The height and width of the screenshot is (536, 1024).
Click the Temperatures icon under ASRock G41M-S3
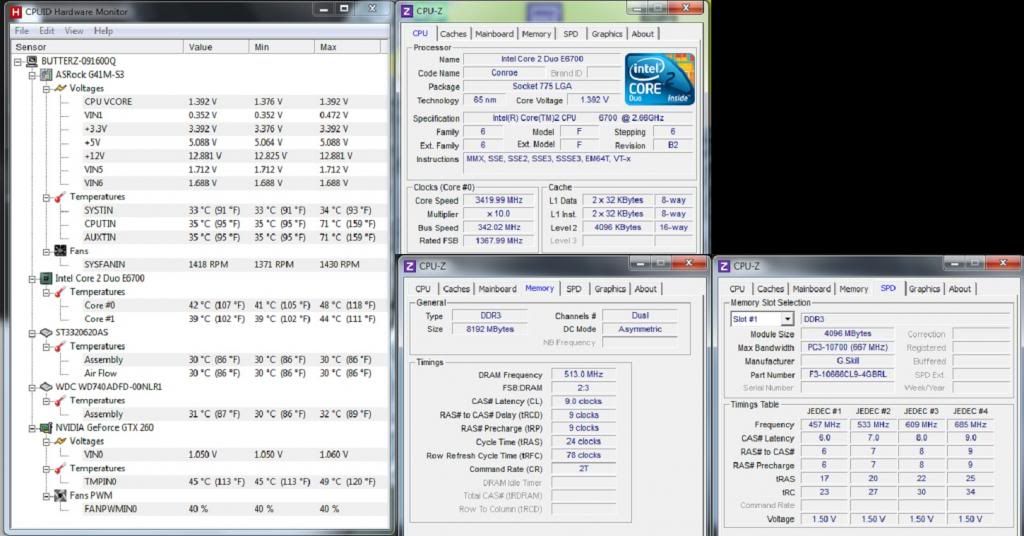point(60,197)
